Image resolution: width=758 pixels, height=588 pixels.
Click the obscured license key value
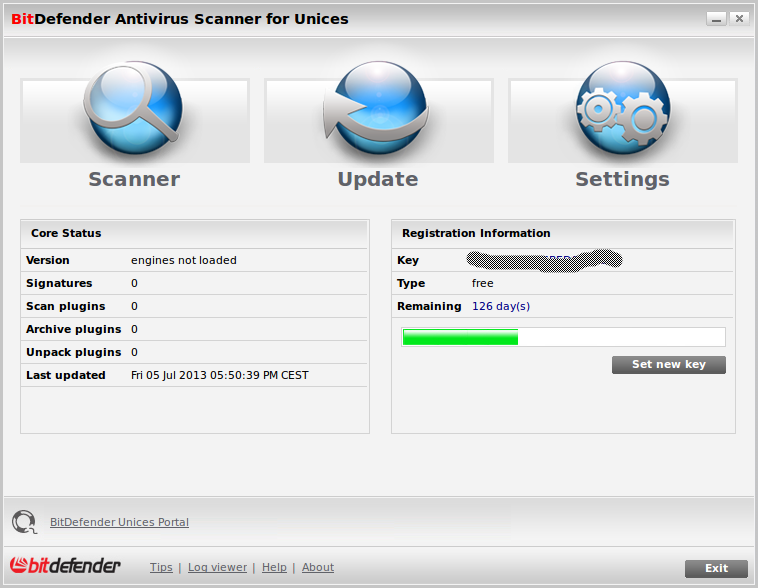[544, 260]
